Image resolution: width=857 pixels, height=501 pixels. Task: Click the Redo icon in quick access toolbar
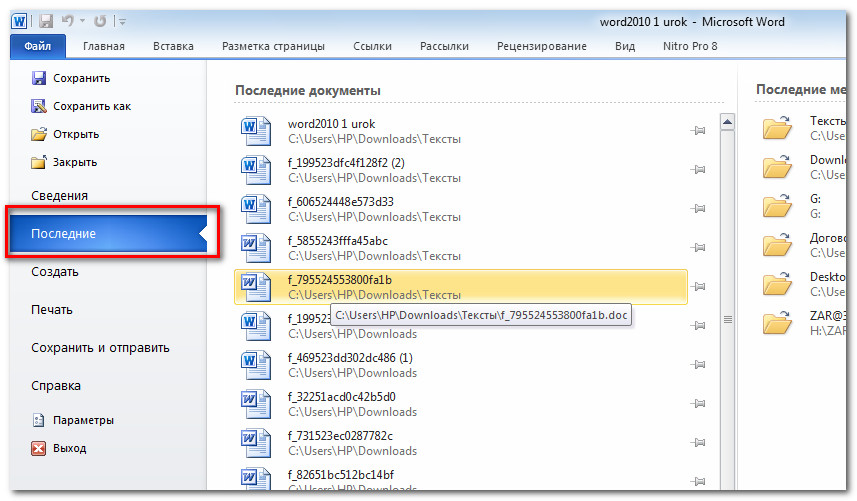pos(101,21)
